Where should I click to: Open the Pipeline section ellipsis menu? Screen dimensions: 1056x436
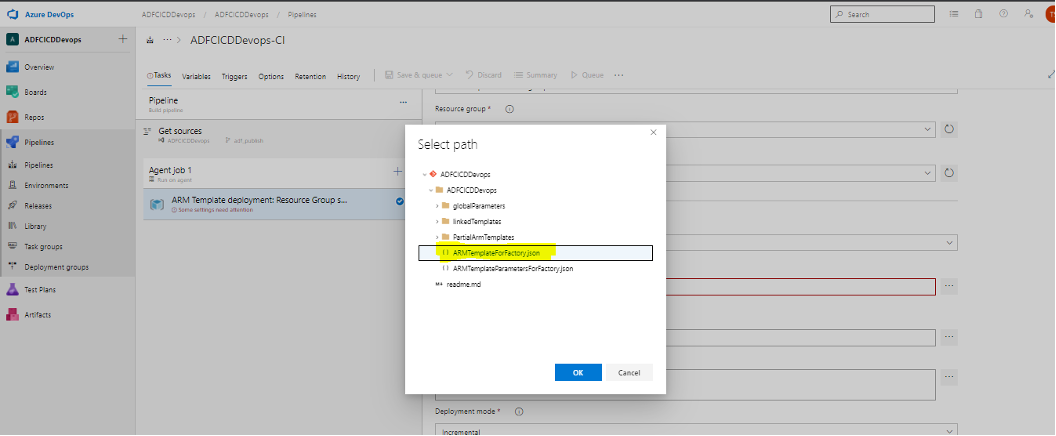point(403,102)
